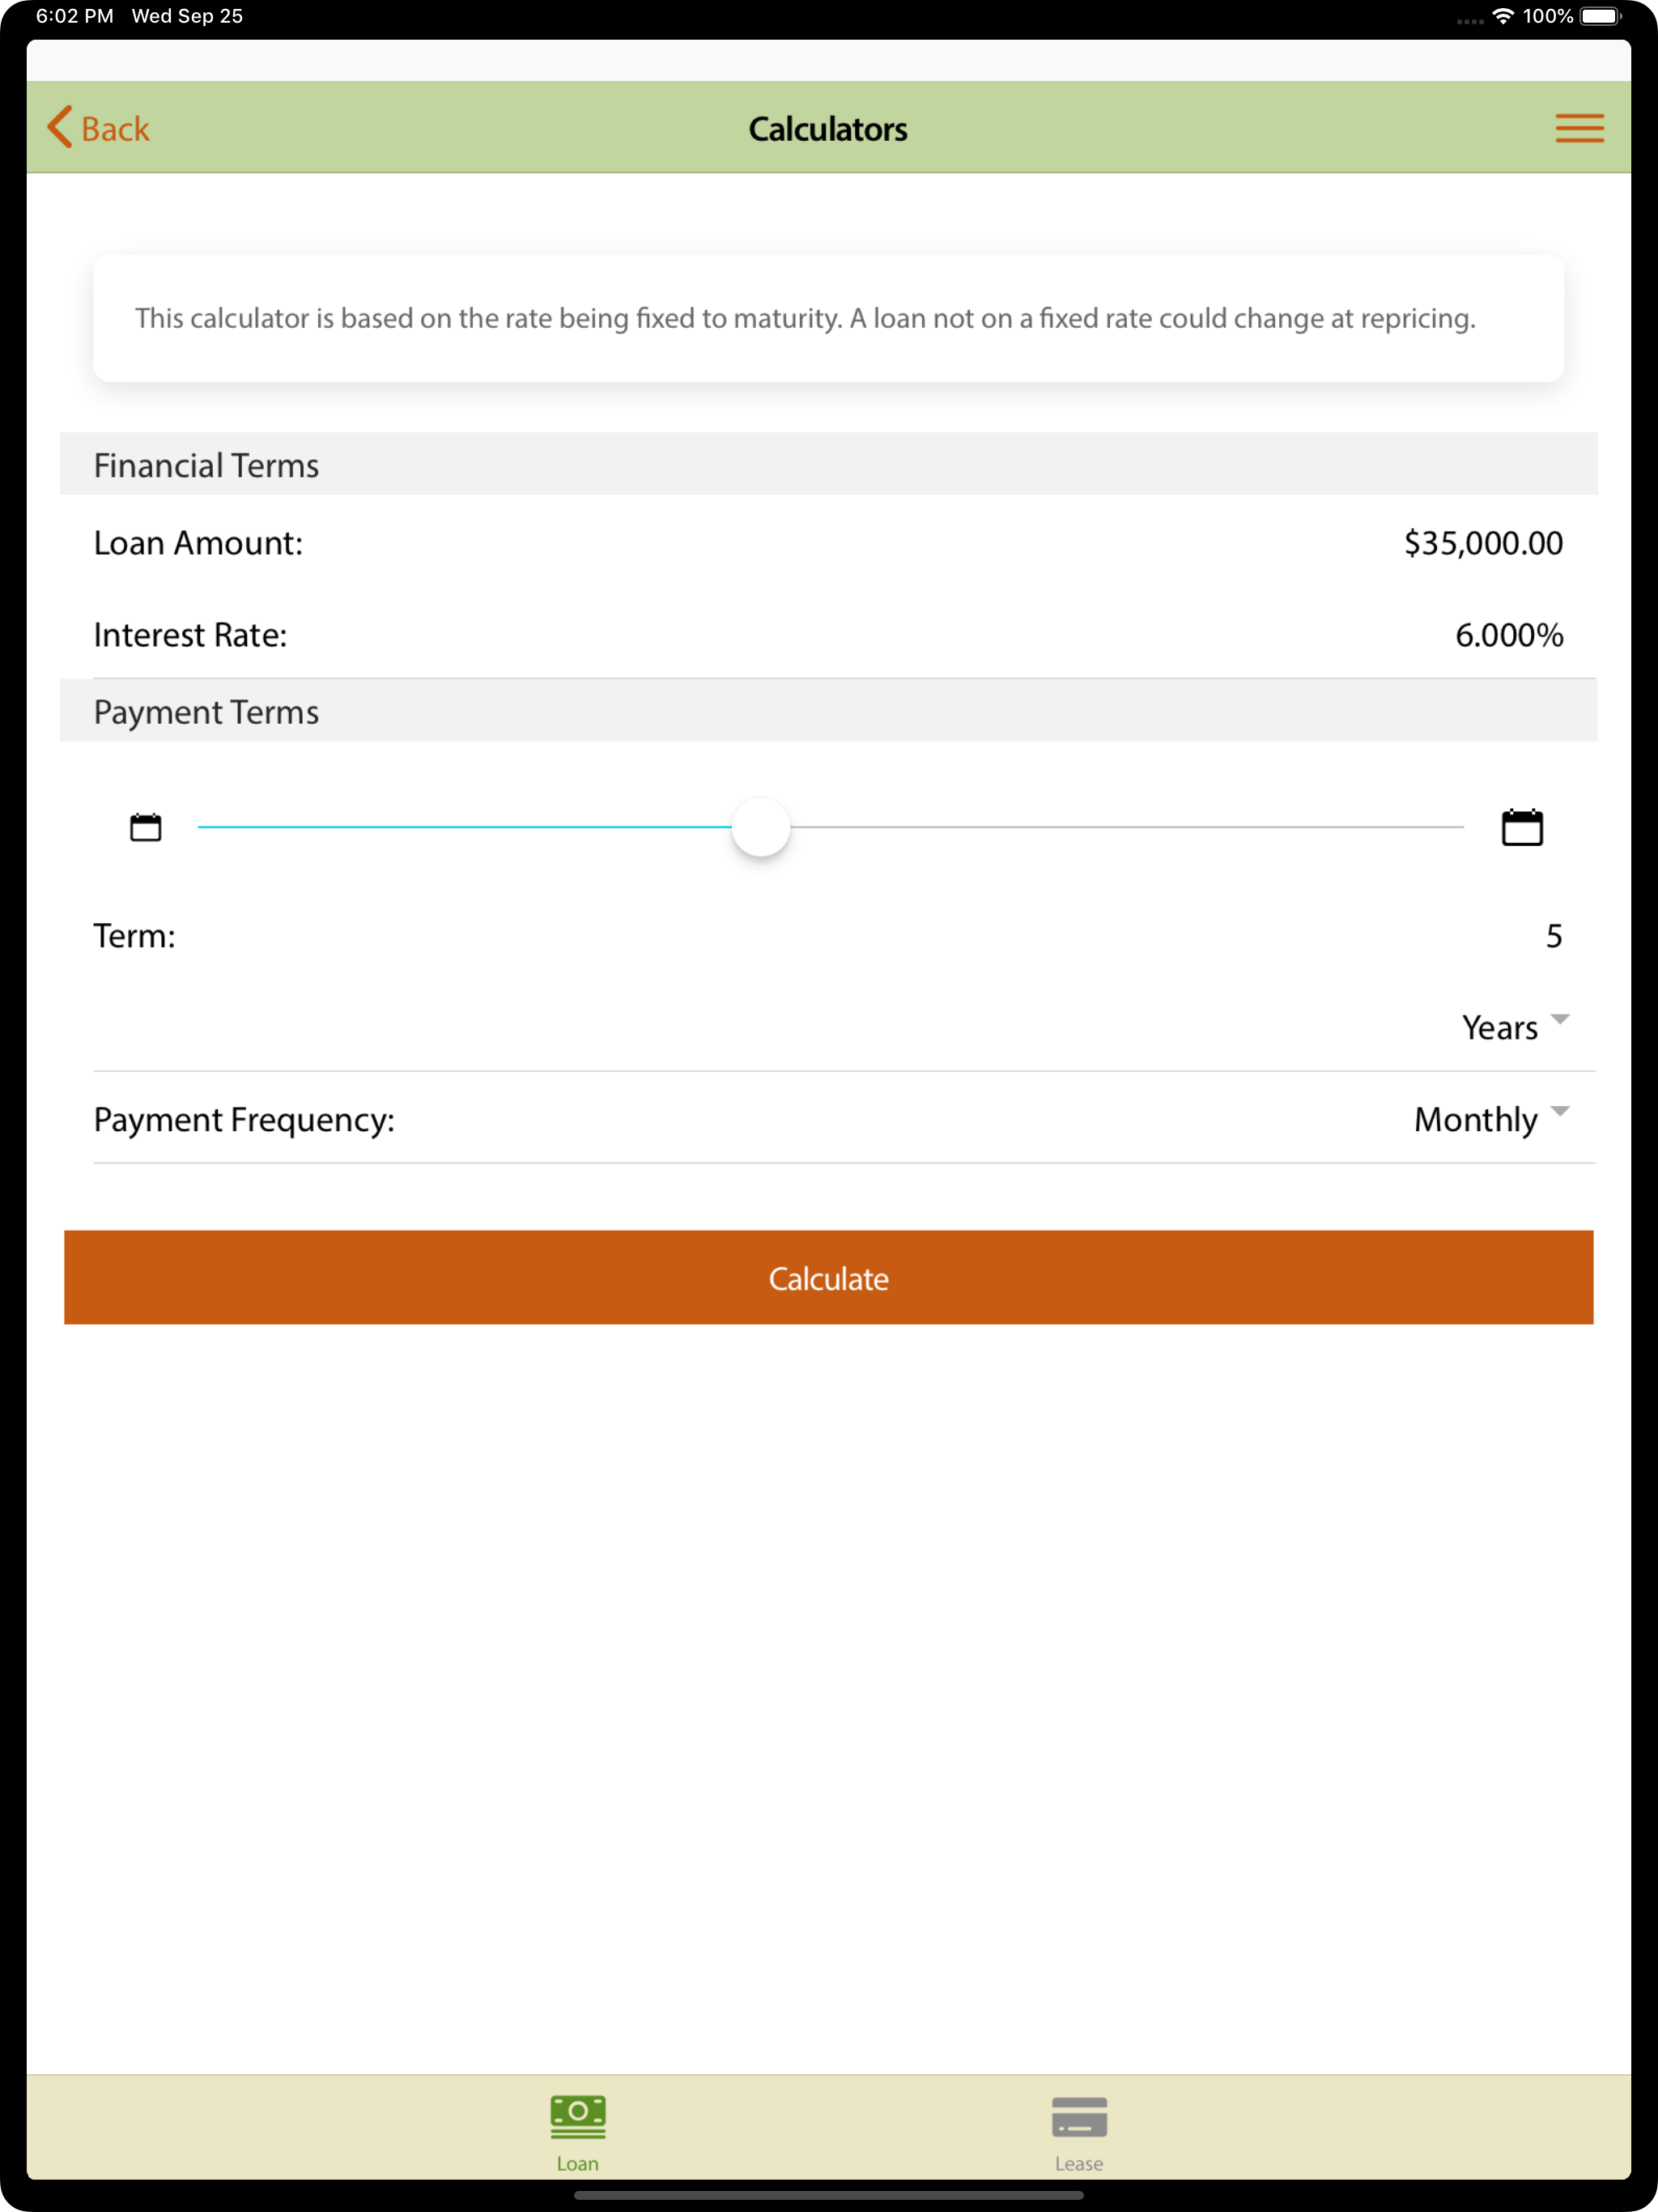Switch to the Lease tab label
1658x2212 pixels.
tap(1079, 2163)
